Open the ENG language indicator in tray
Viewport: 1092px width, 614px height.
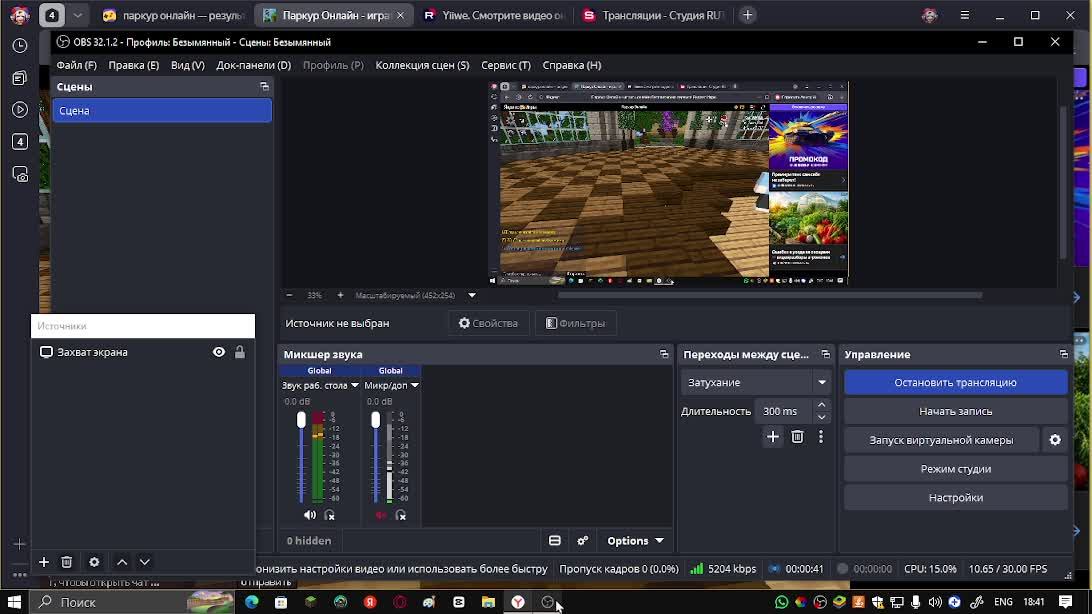(x=1003, y=601)
